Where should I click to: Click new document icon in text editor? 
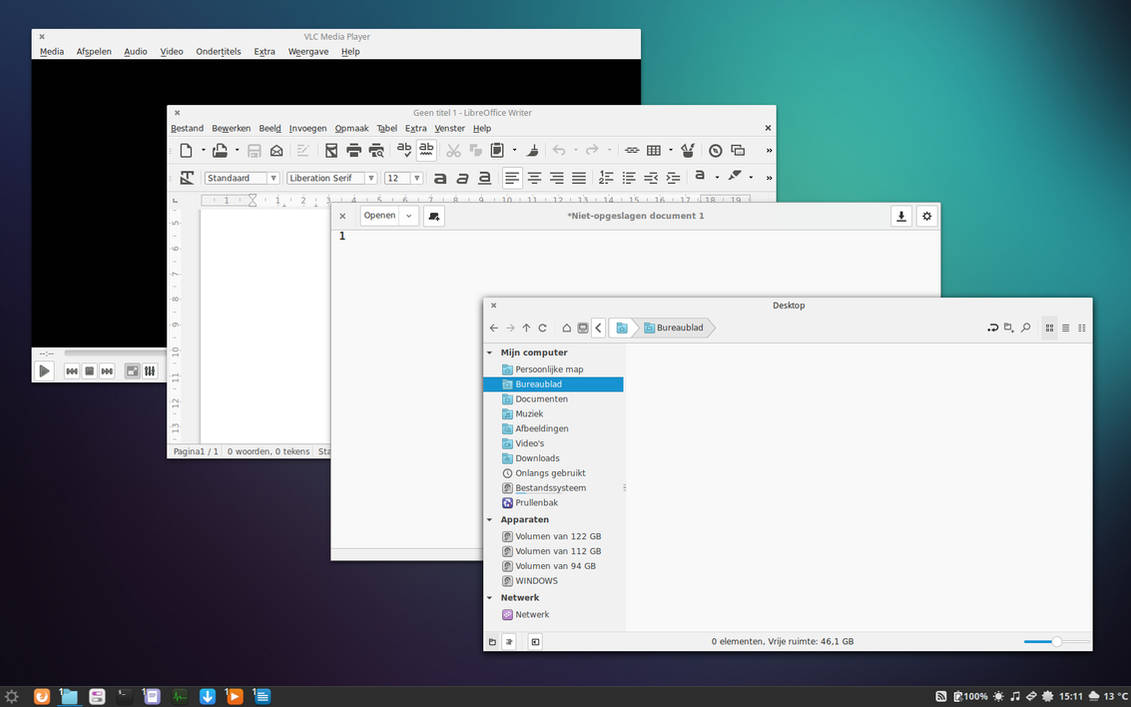(434, 216)
